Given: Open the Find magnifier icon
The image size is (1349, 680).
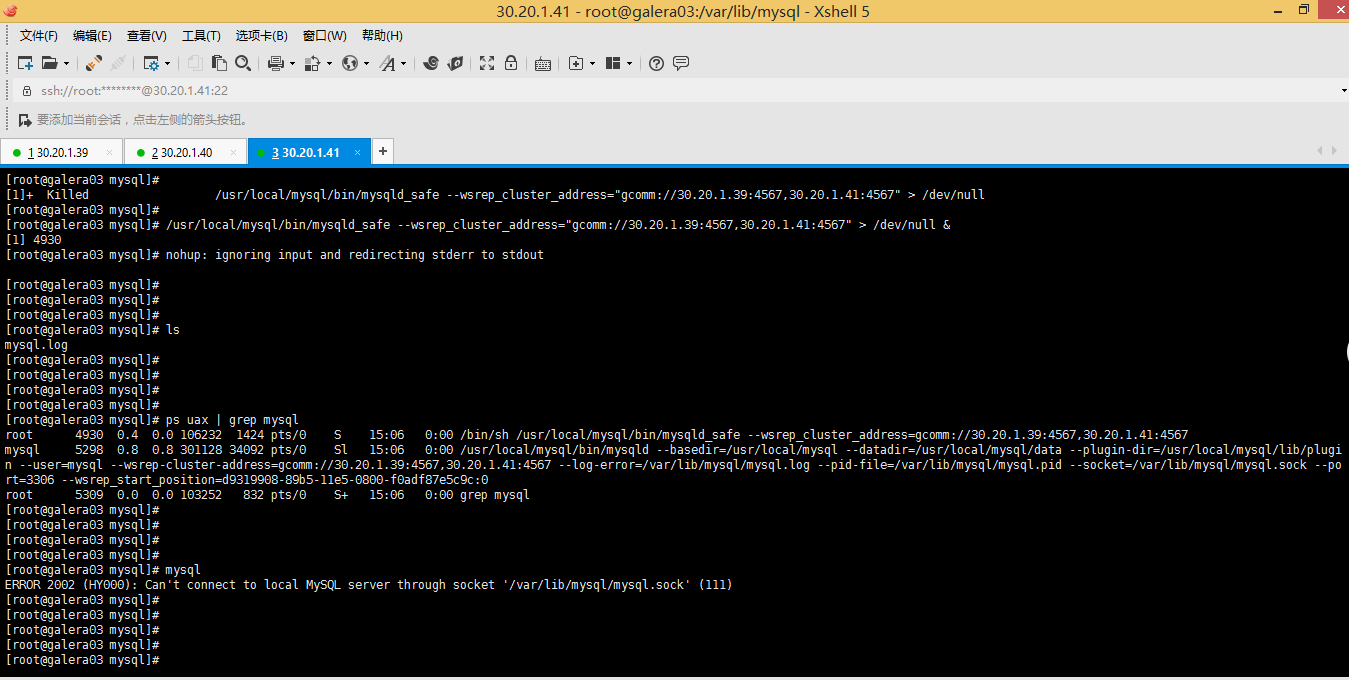Looking at the screenshot, I should [x=243, y=63].
